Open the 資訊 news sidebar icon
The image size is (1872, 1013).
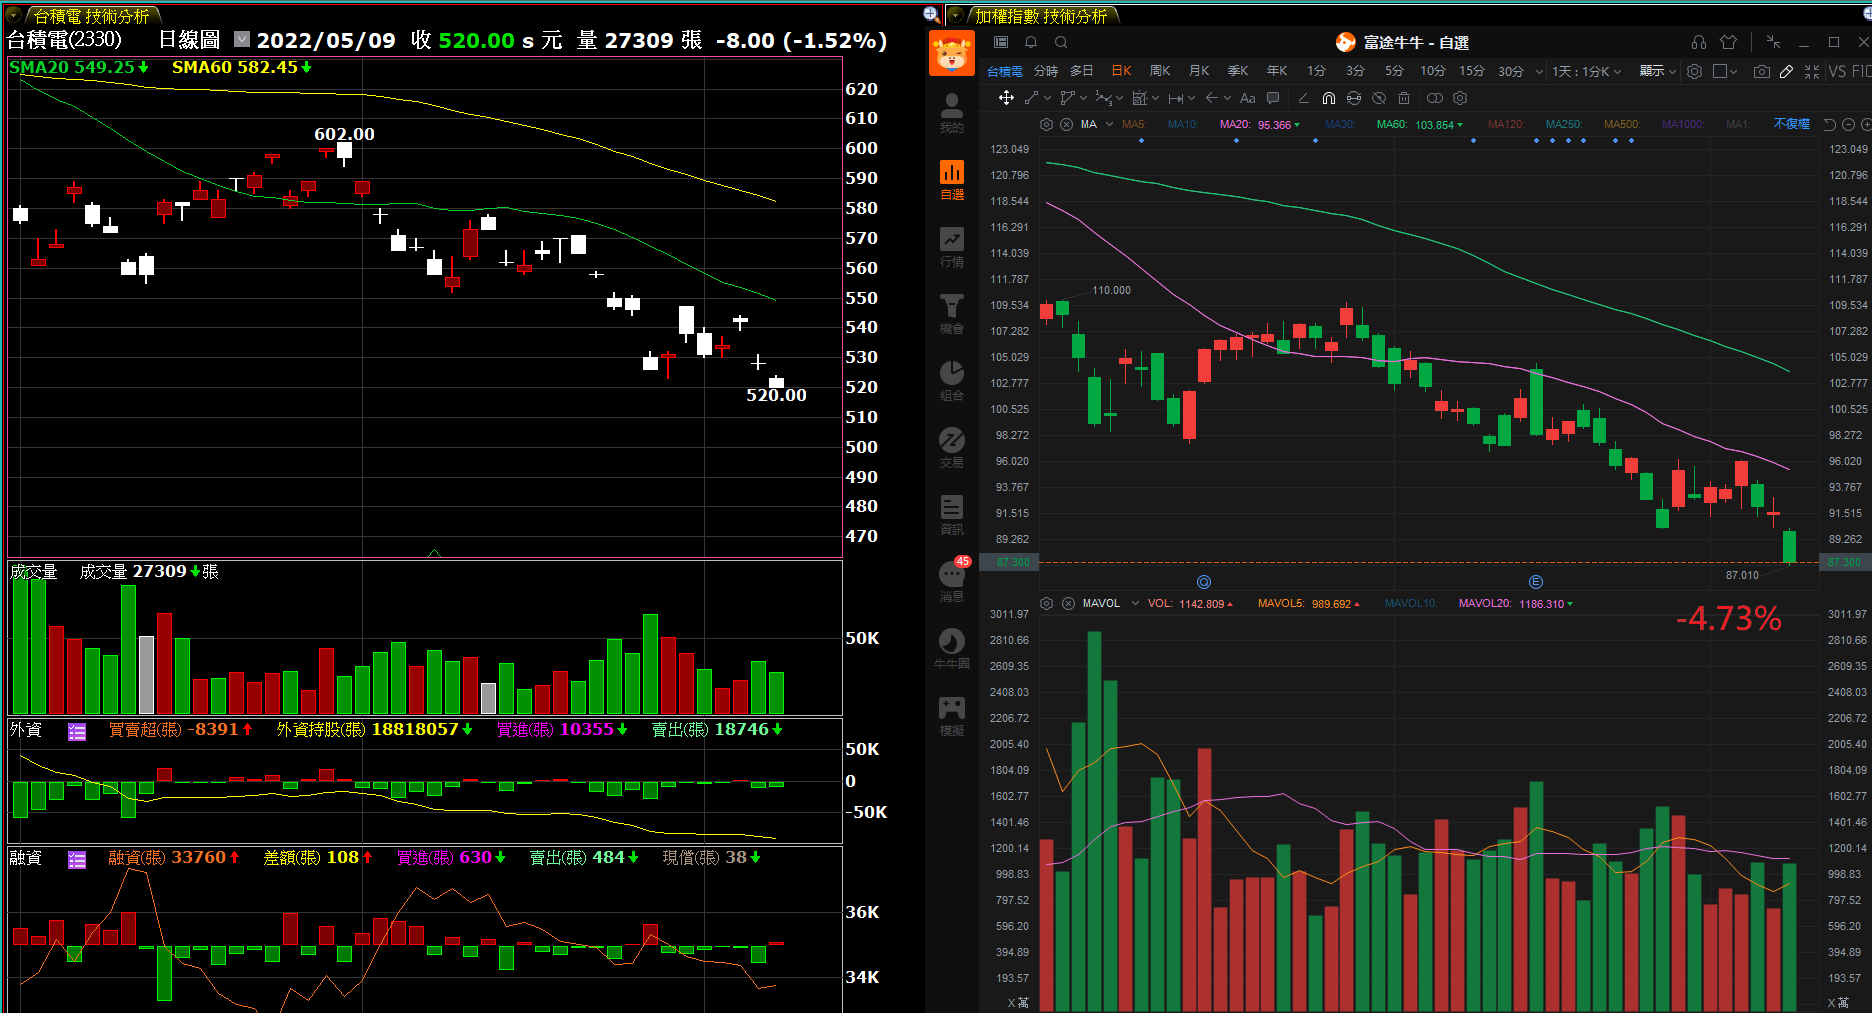tap(951, 515)
